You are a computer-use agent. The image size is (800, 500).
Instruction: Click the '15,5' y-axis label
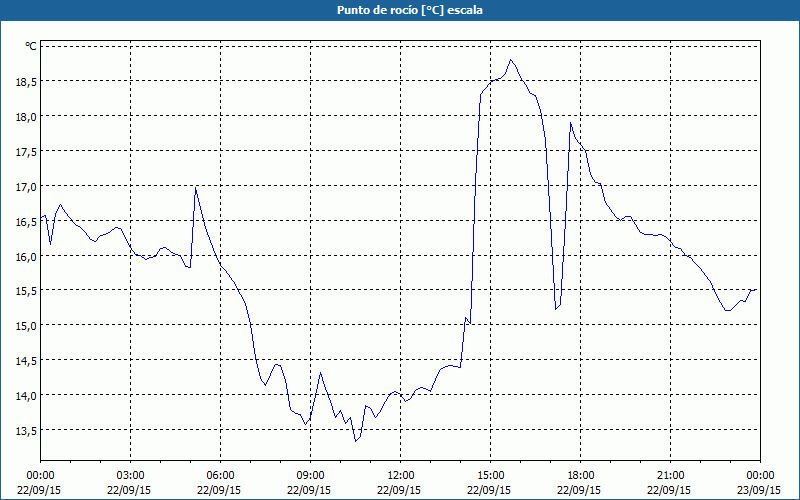(x=26, y=291)
